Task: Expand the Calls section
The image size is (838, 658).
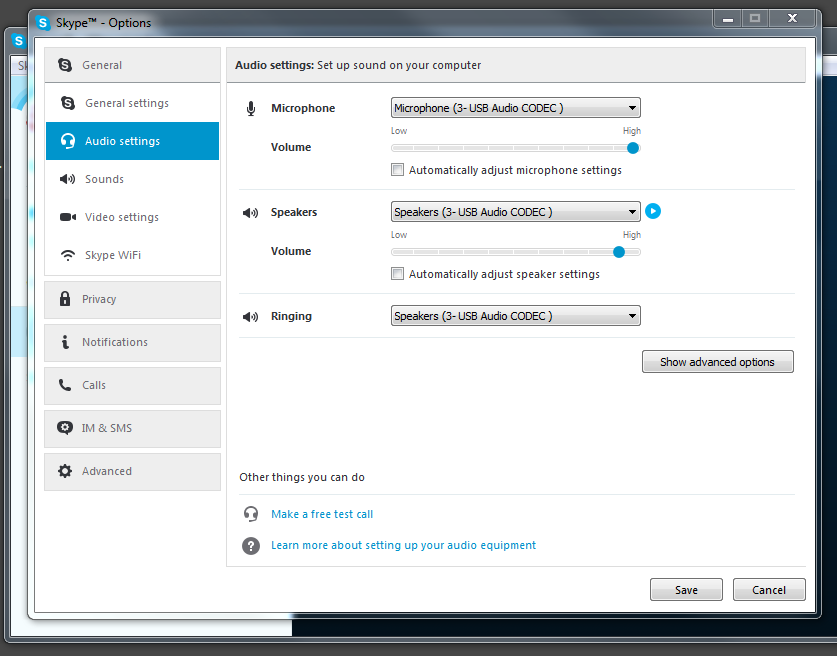Action: click(133, 385)
